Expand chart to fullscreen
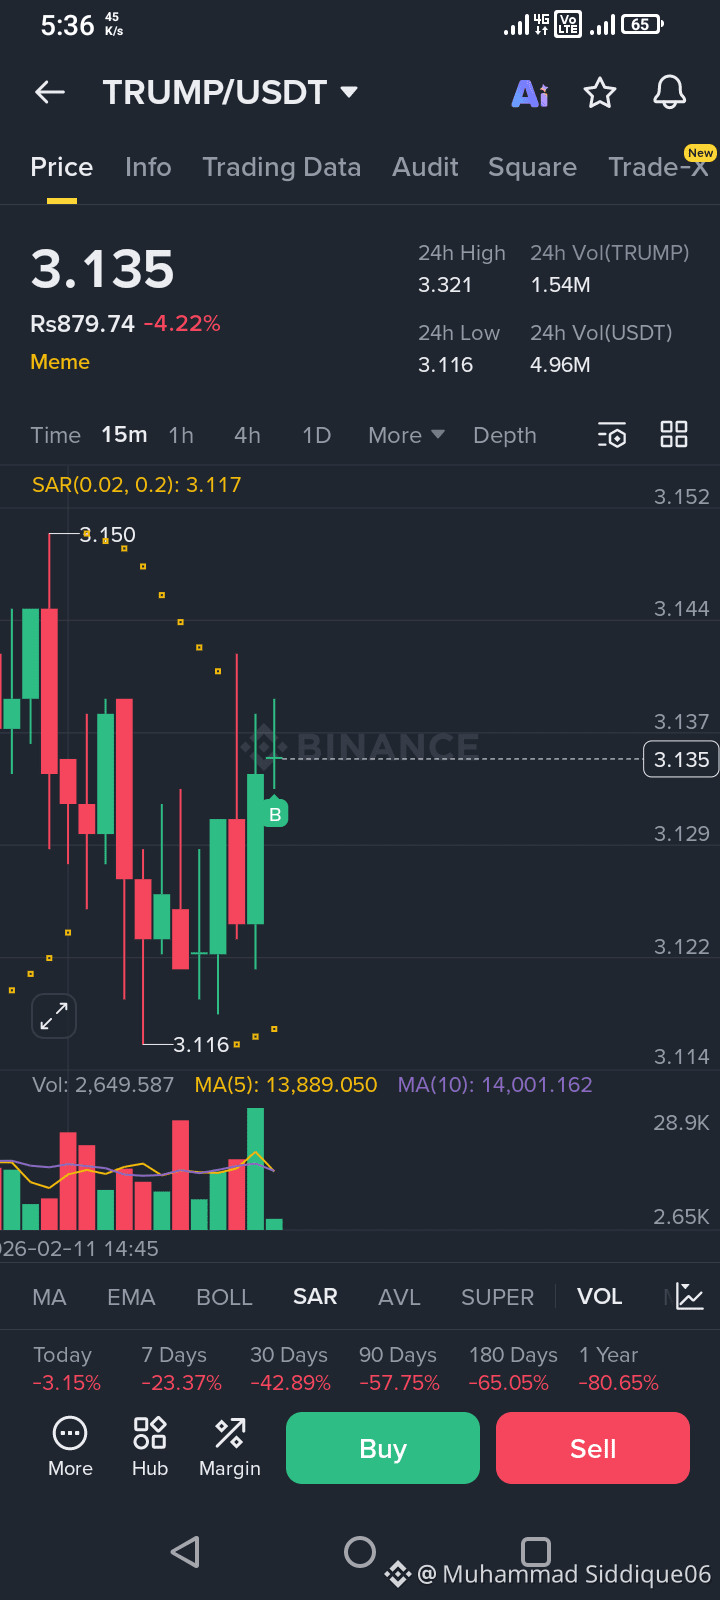This screenshot has width=720, height=1600. 54,1016
